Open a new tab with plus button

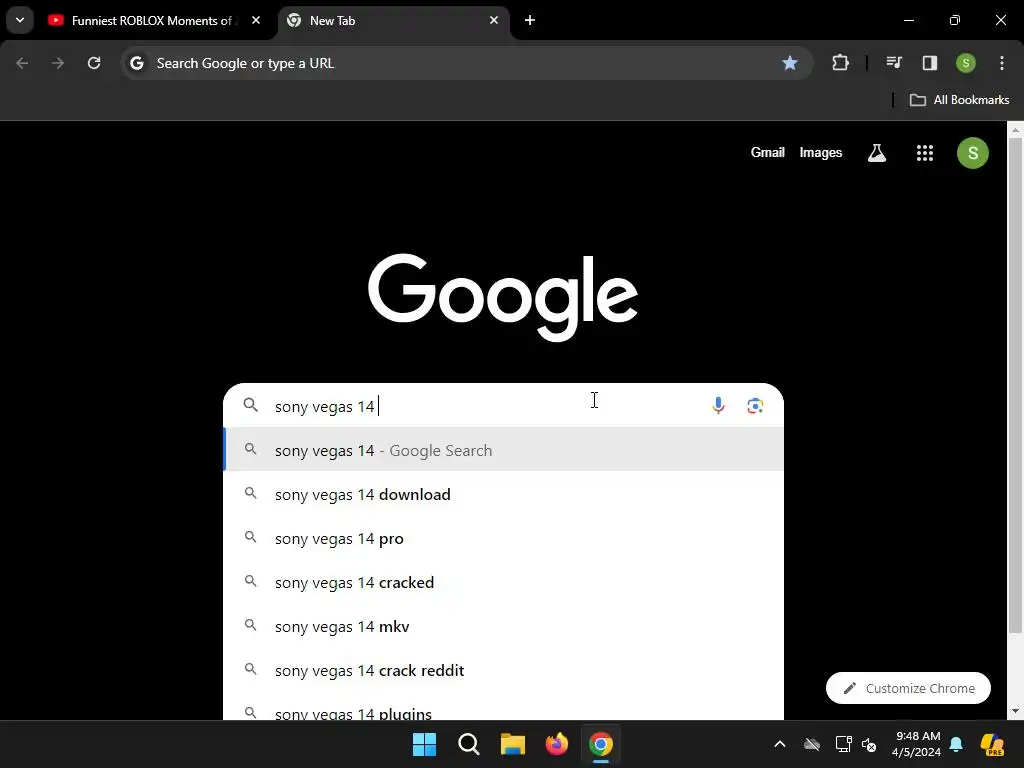click(x=530, y=20)
